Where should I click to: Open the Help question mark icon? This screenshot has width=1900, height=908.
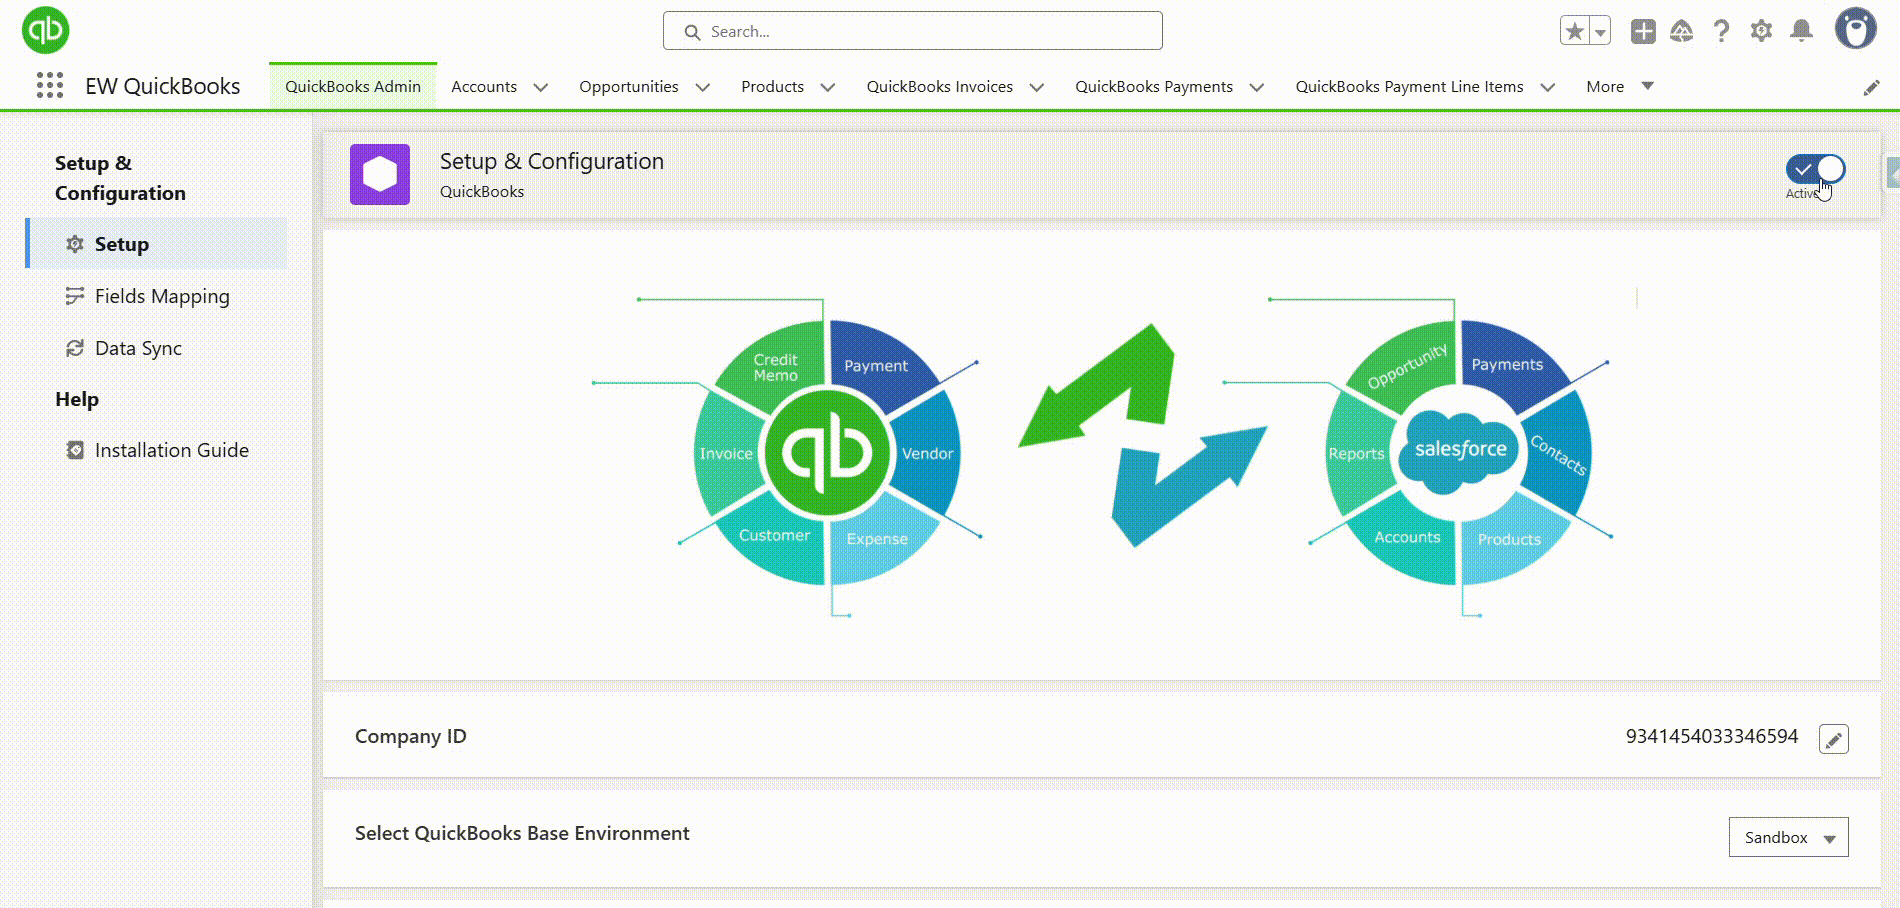pos(1721,31)
